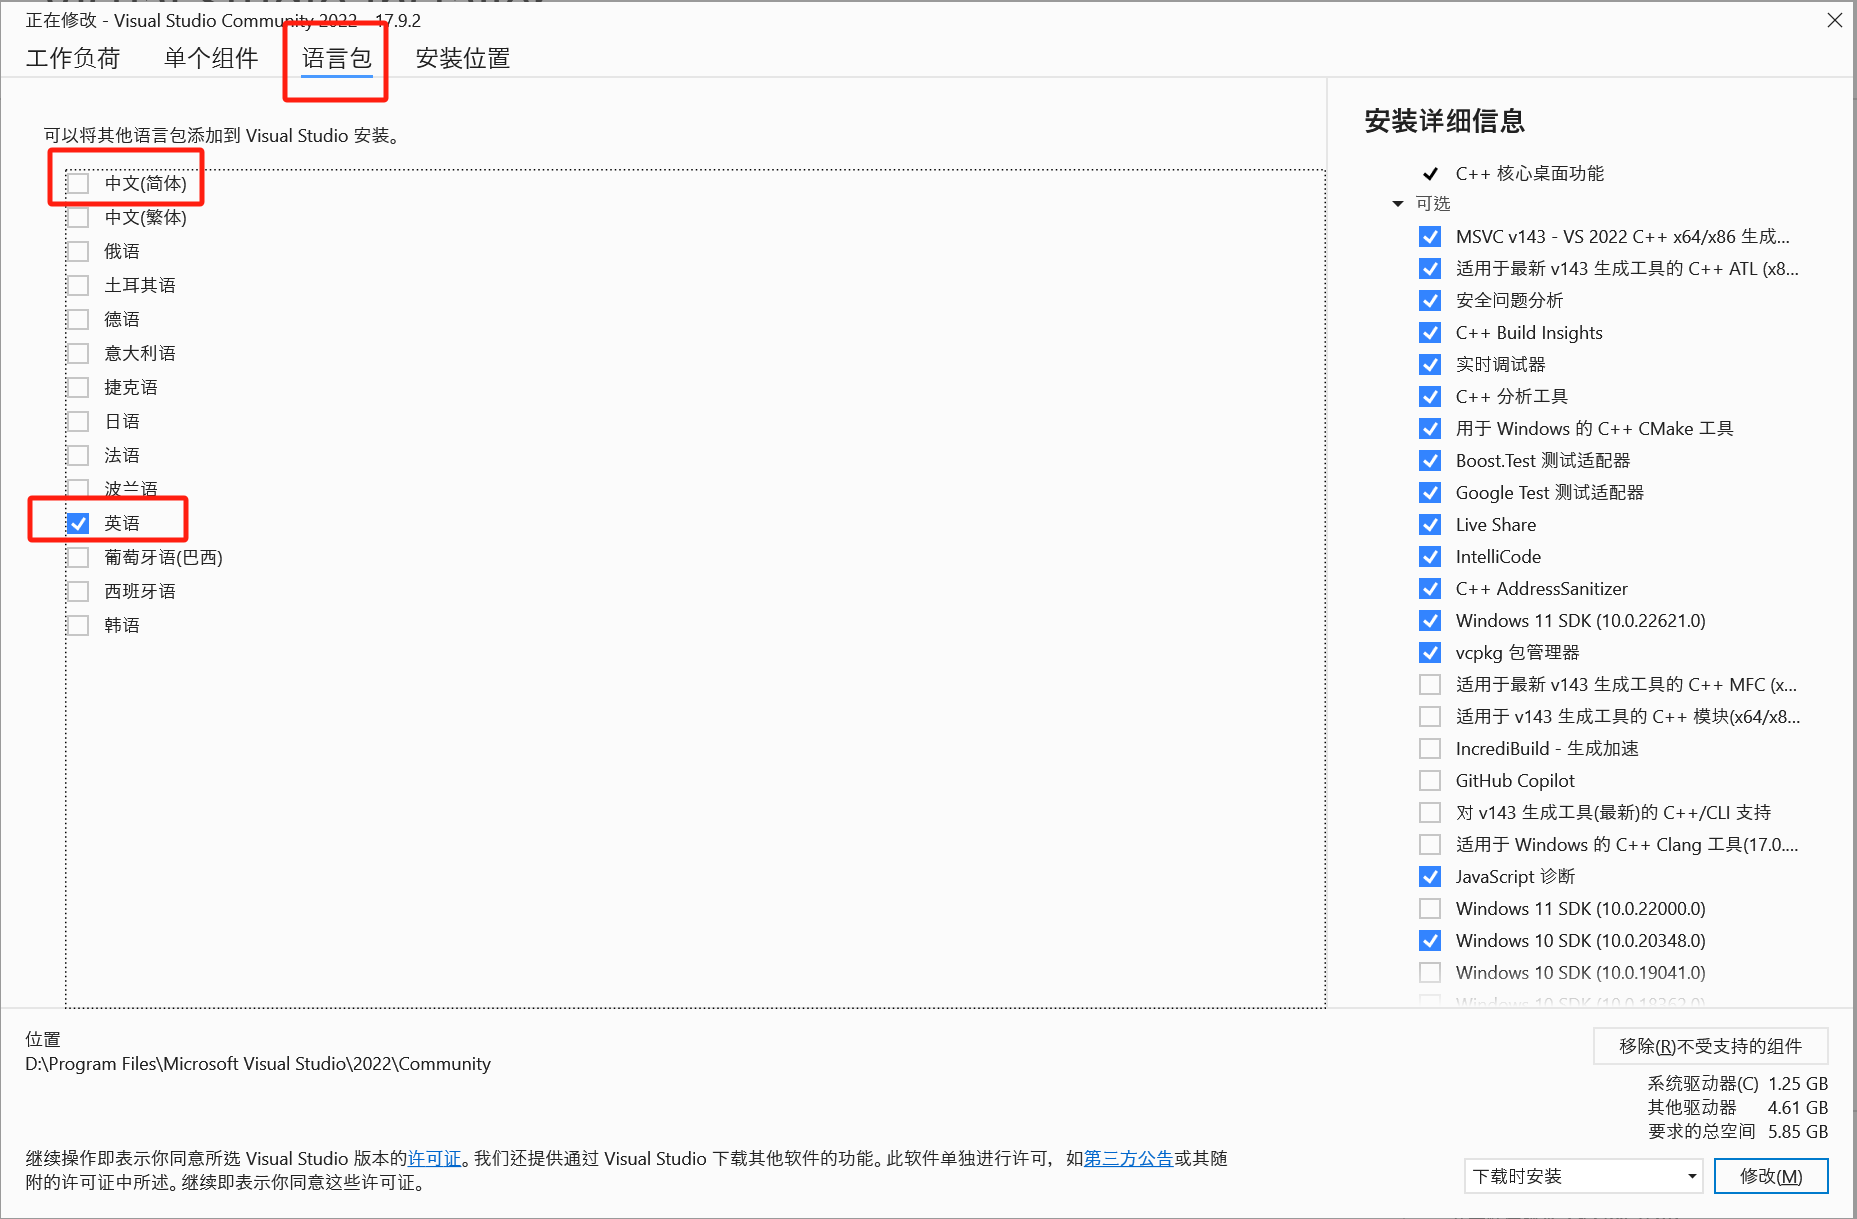Uncheck the C++ CMake tools for Windows
This screenshot has width=1857, height=1219.
pyautogui.click(x=1430, y=429)
